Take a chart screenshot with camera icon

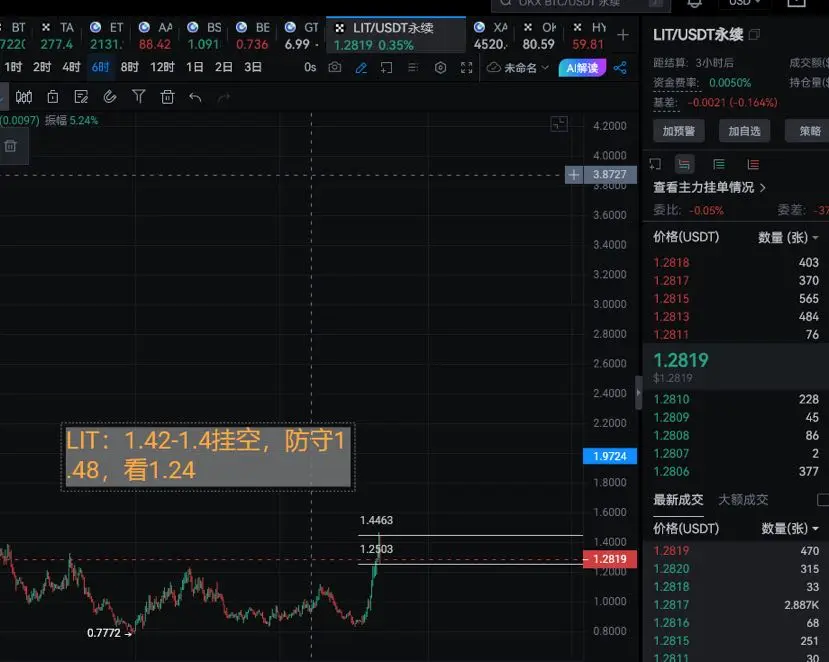tap(335, 68)
